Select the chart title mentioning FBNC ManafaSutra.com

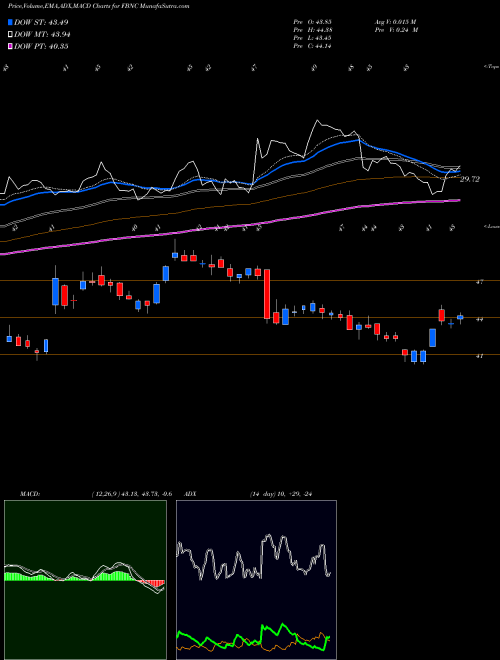tap(98, 6)
